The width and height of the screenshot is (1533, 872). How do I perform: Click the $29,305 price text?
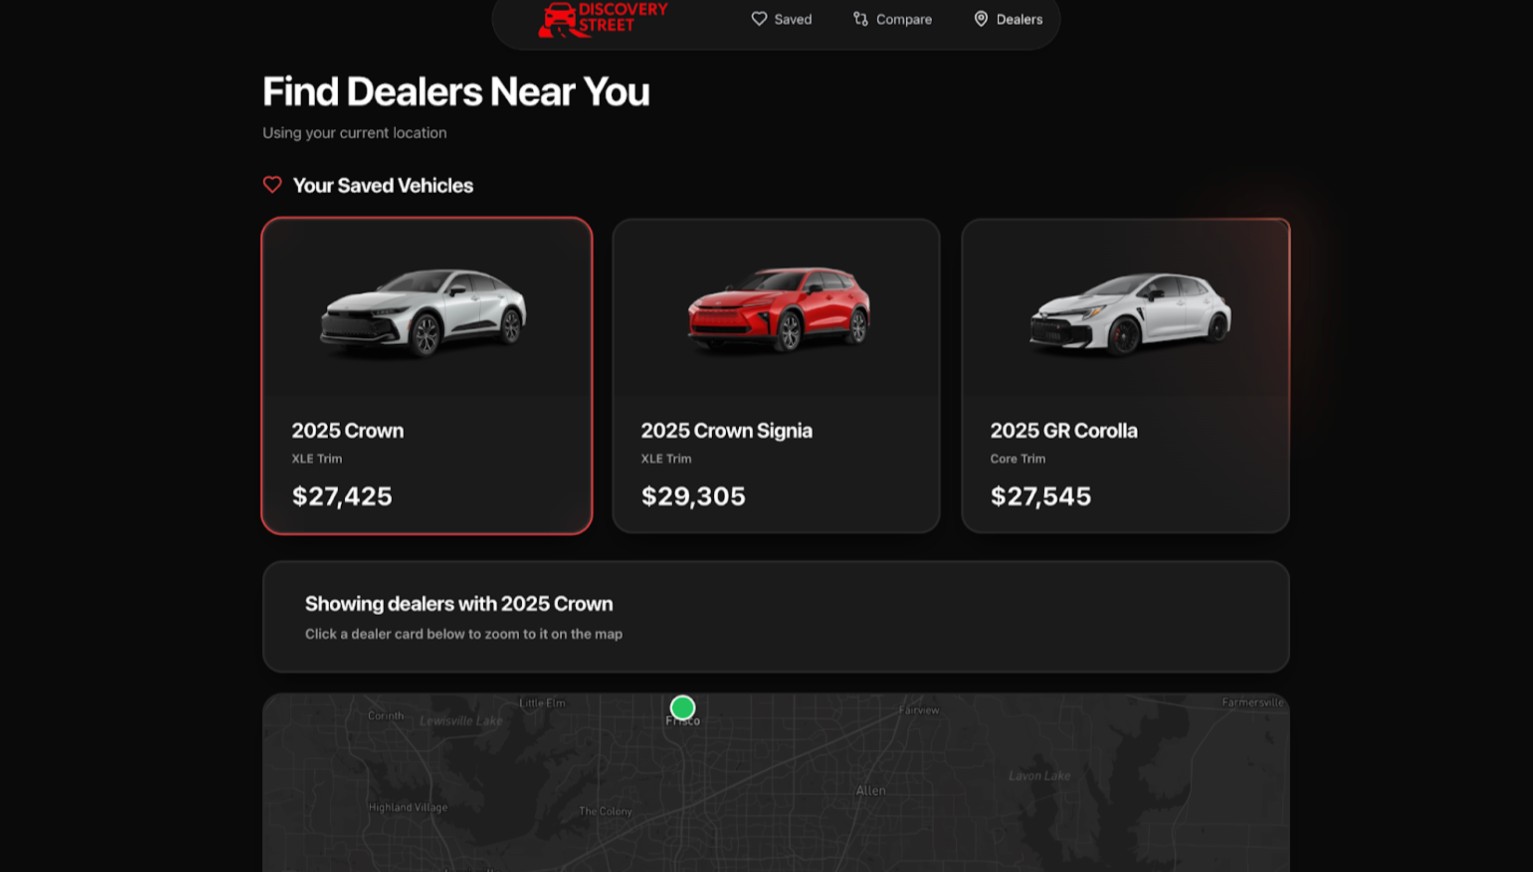tap(693, 496)
